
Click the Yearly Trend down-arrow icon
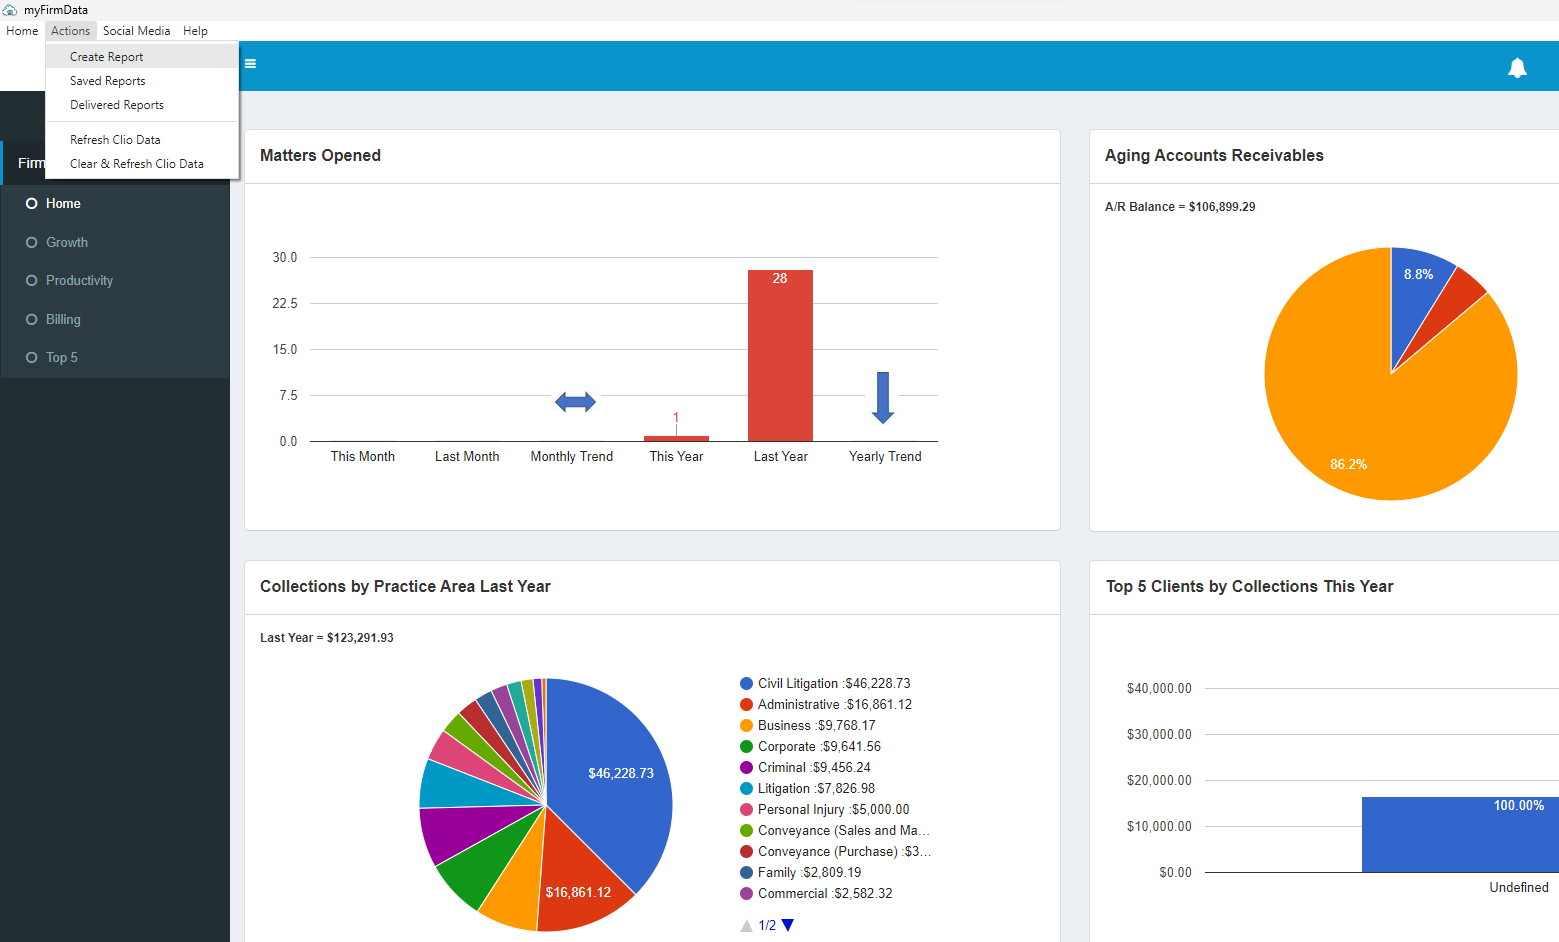click(883, 398)
